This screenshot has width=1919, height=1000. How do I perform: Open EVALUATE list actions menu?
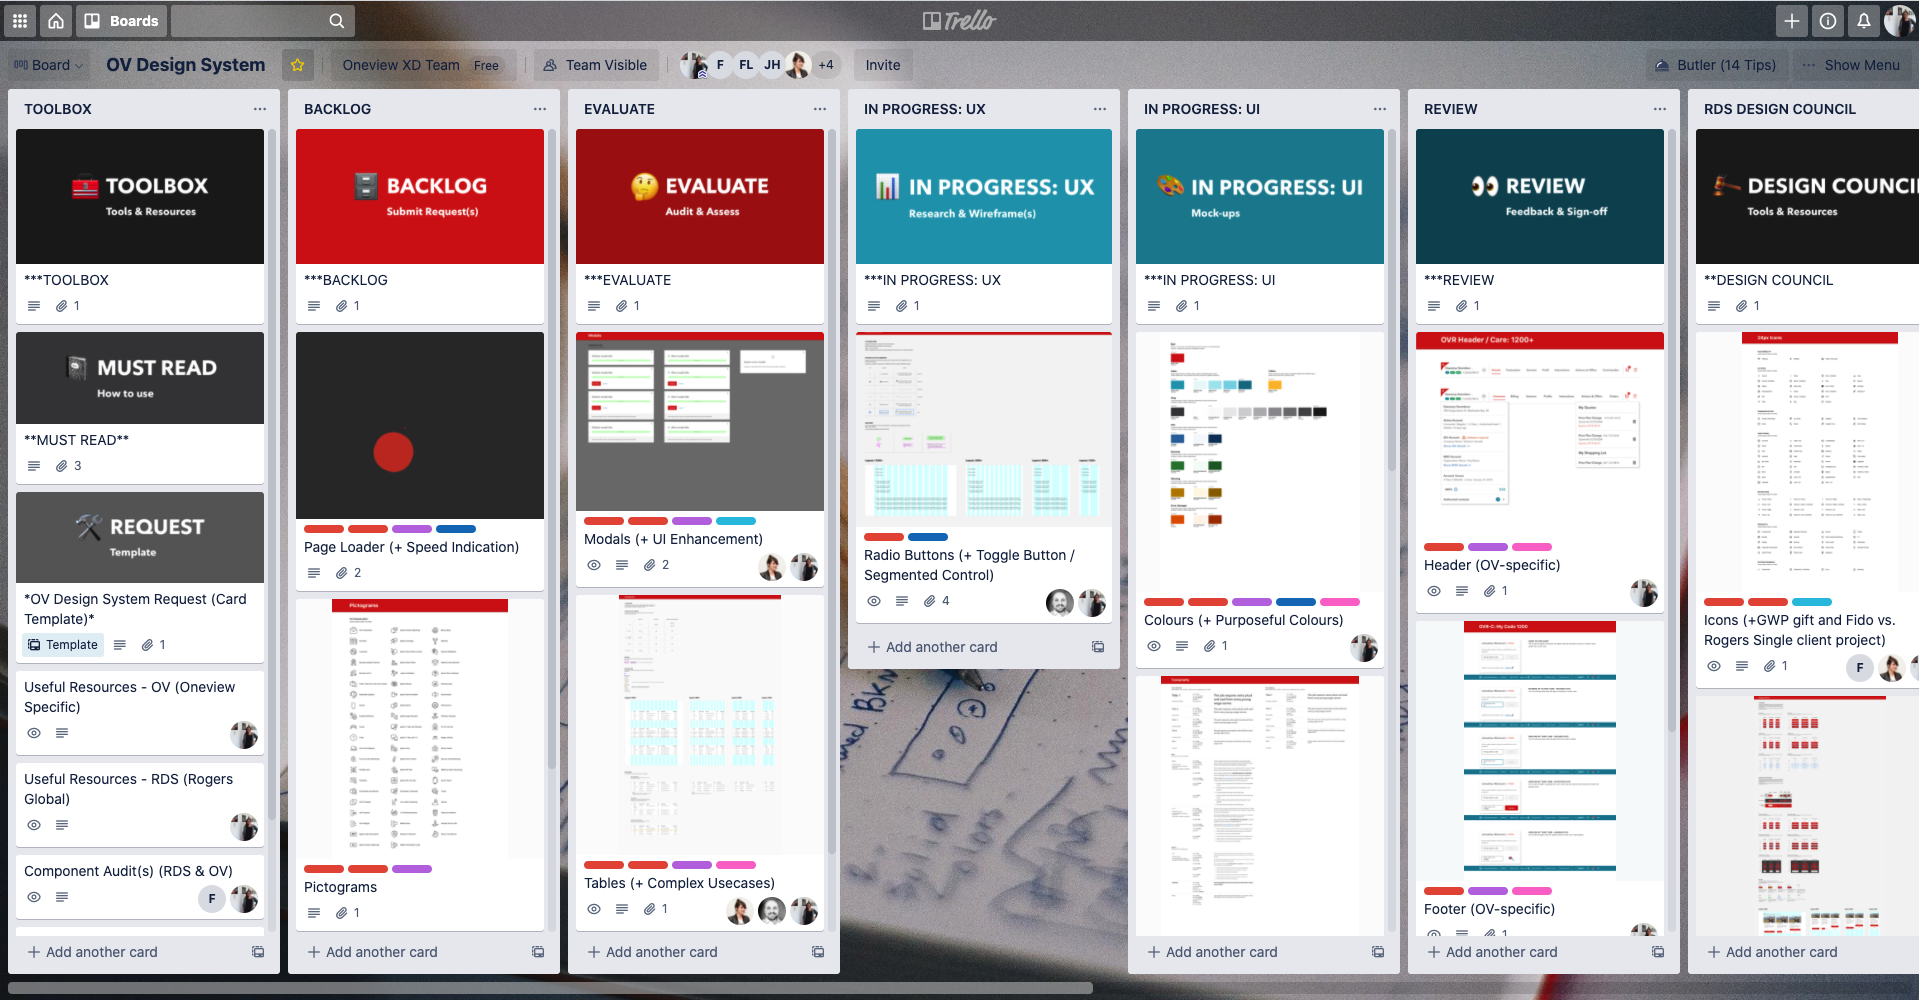(820, 109)
